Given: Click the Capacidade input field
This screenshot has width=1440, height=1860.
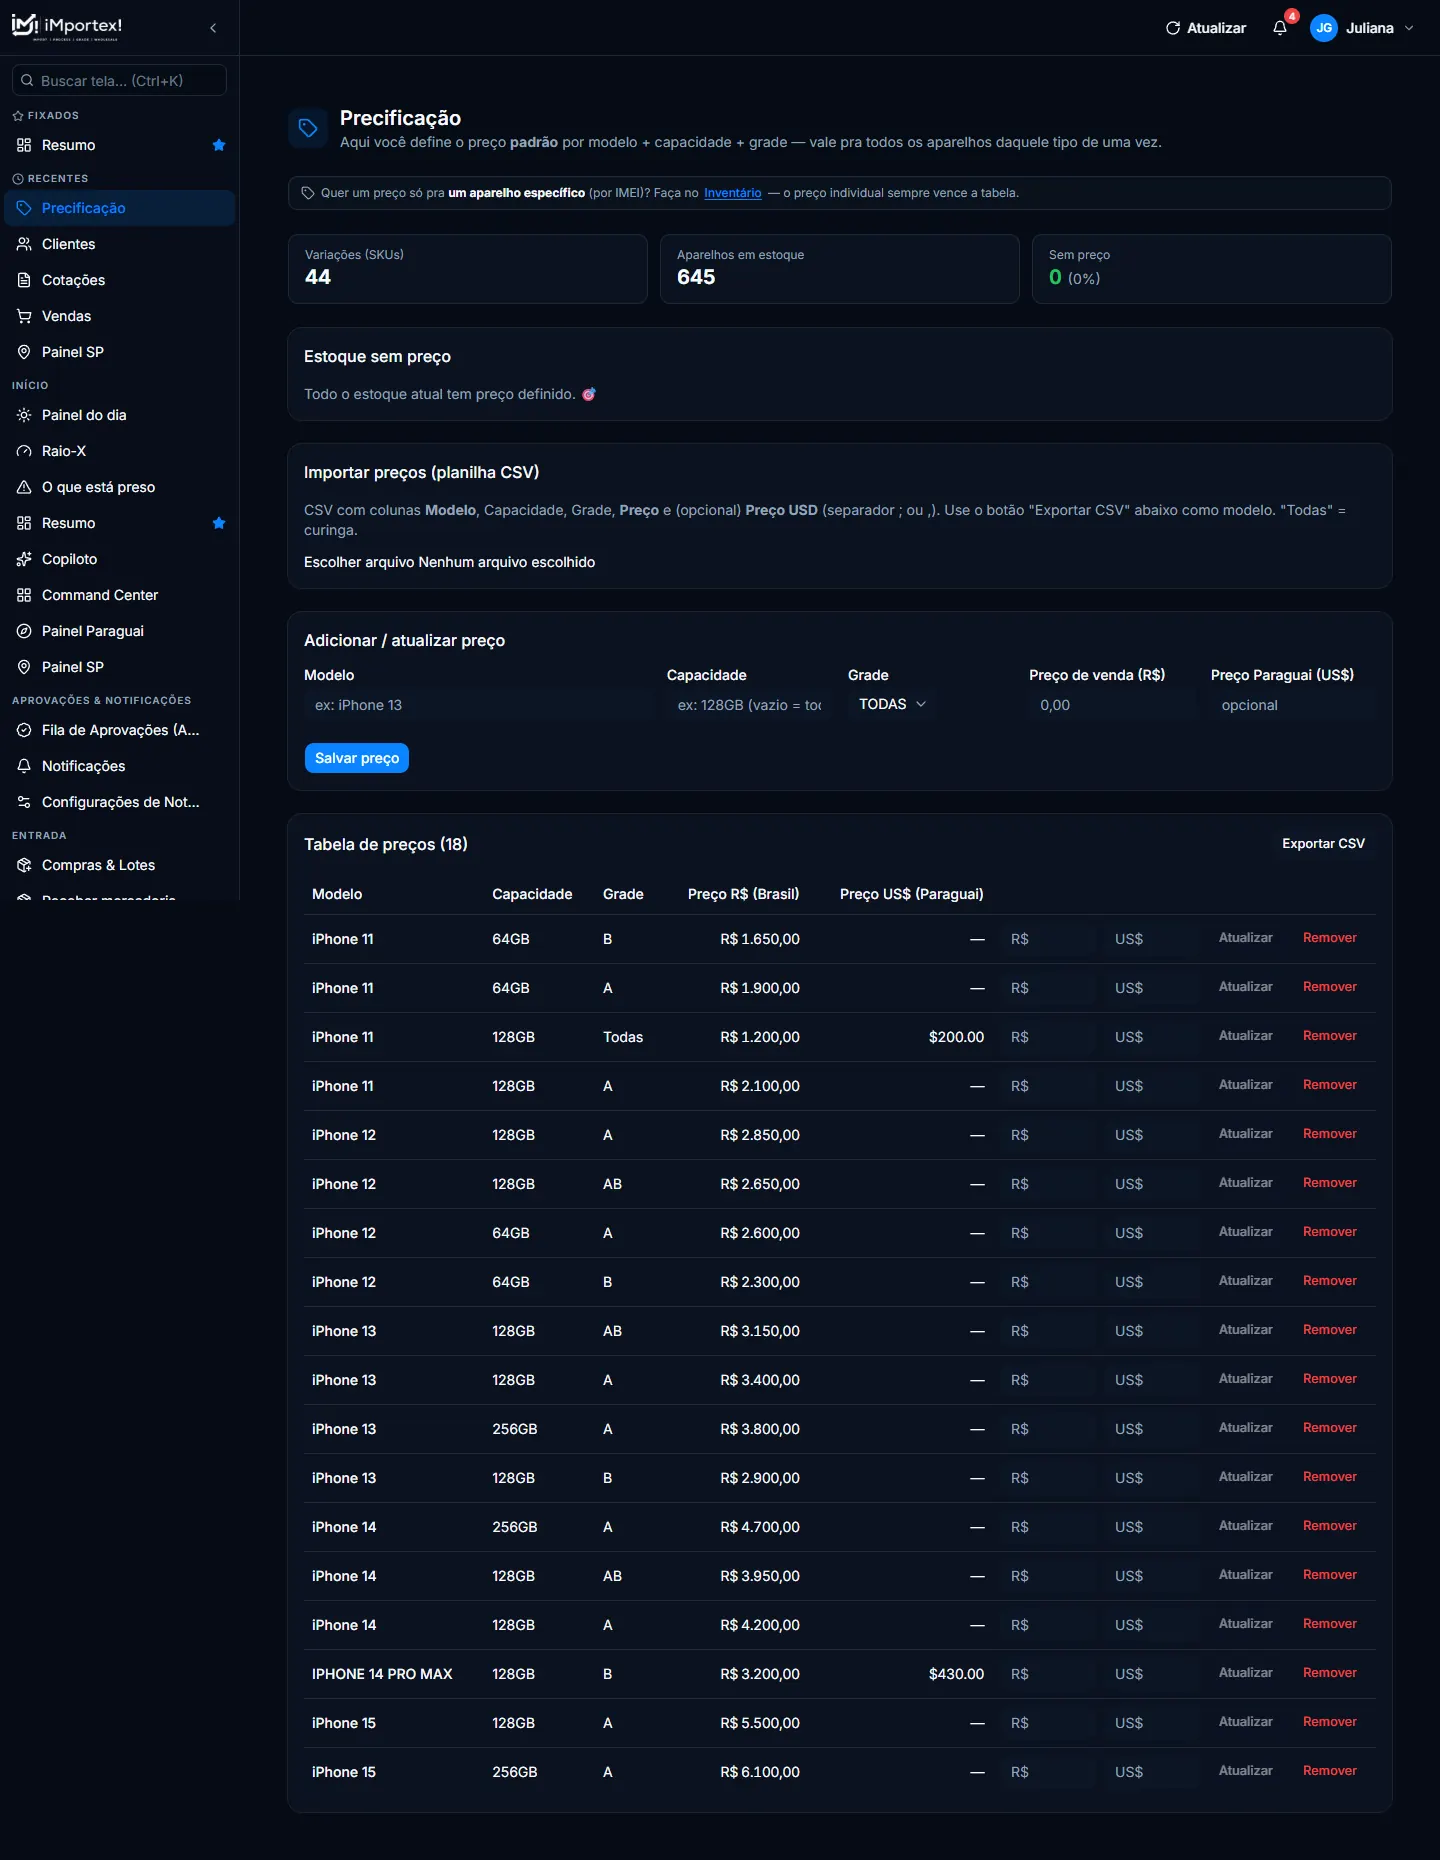Looking at the screenshot, I should tap(750, 705).
